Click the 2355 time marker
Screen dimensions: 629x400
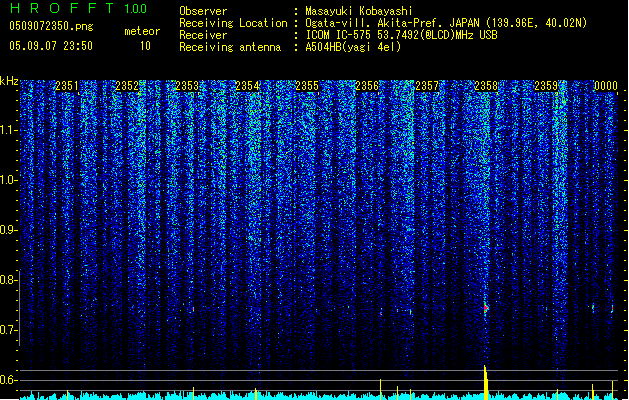pyautogui.click(x=307, y=86)
